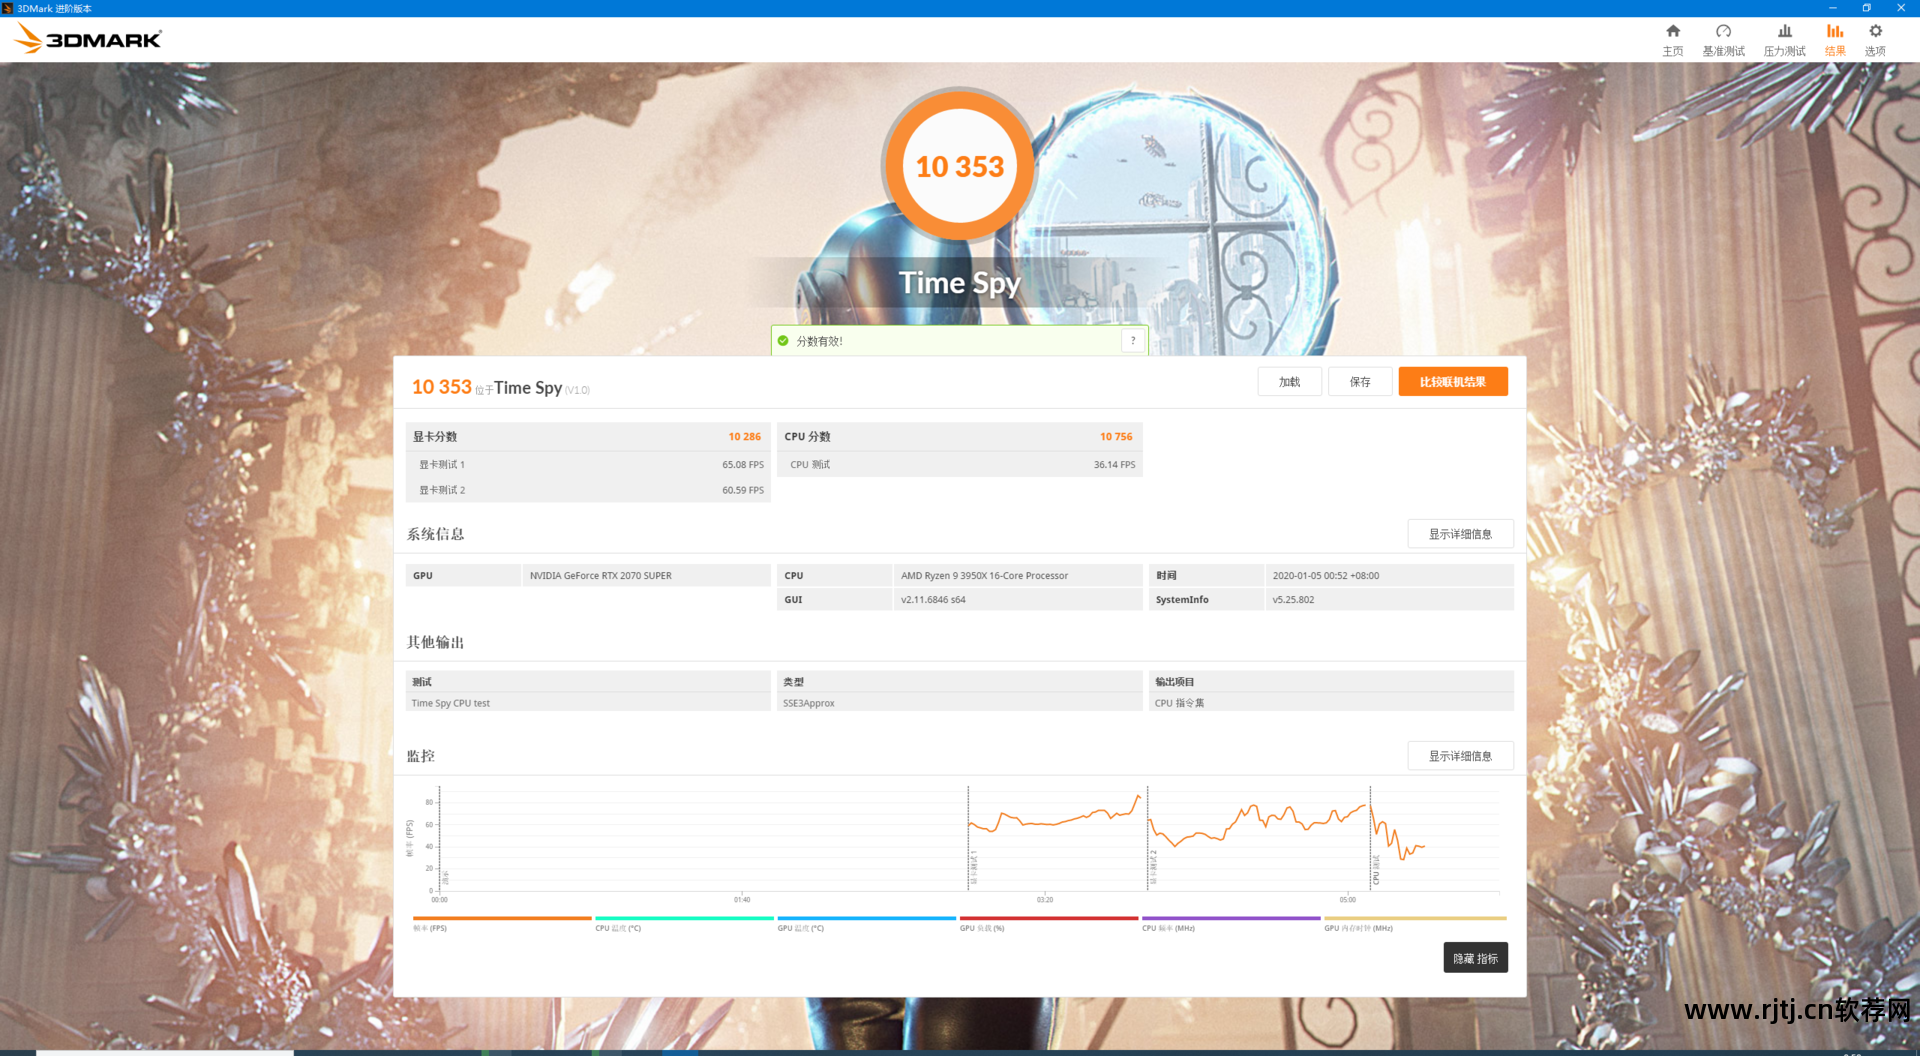Click the 显卡测试 1 chart marker line
The height and width of the screenshot is (1056, 1920).
[968, 838]
